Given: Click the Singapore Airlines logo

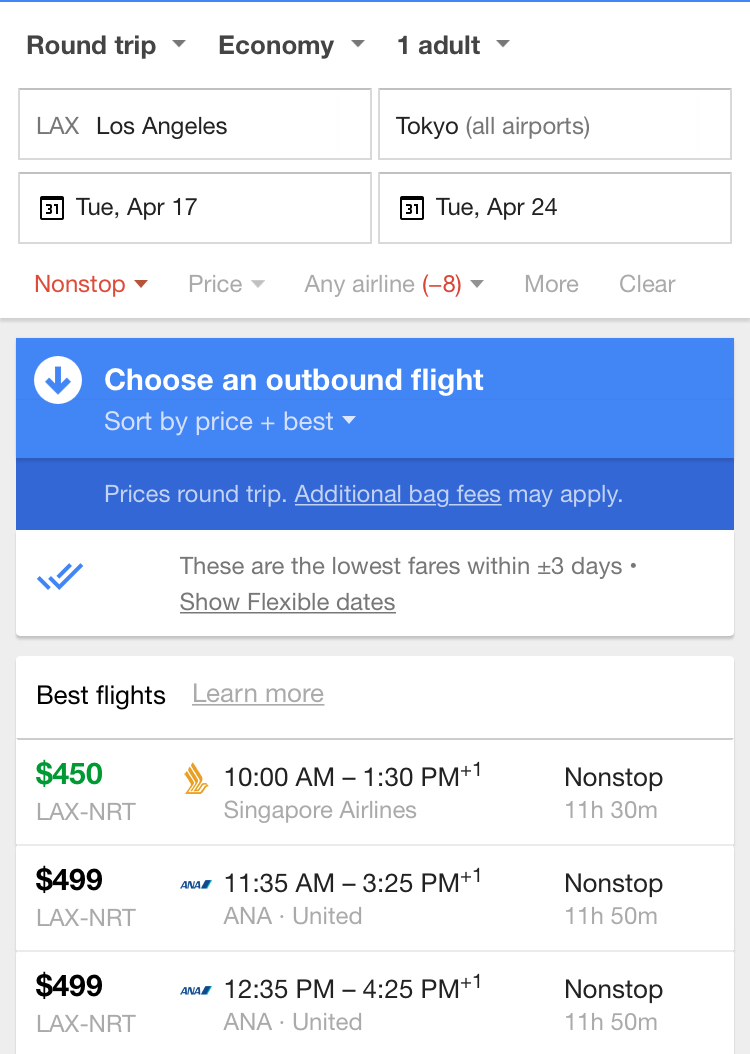Looking at the screenshot, I should click(x=196, y=779).
